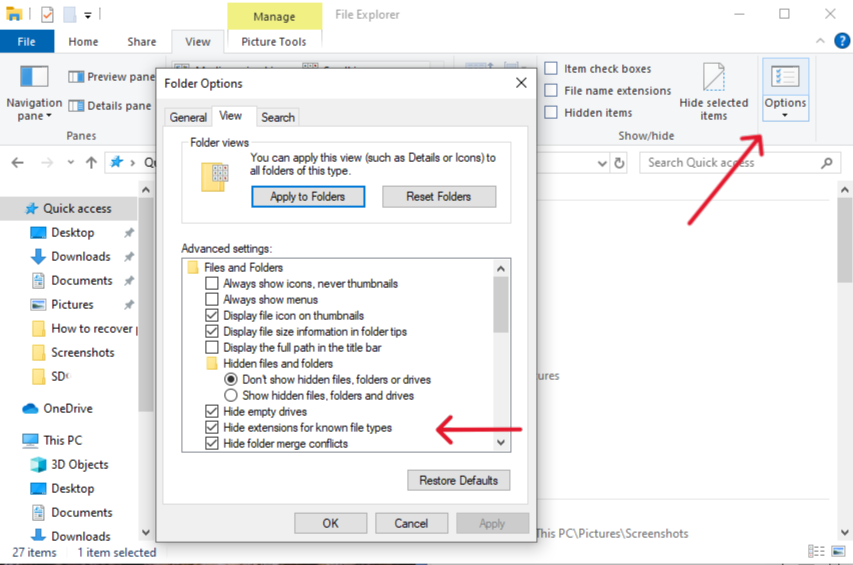
Task: Open the Options button in the ribbon
Action: coord(785,90)
